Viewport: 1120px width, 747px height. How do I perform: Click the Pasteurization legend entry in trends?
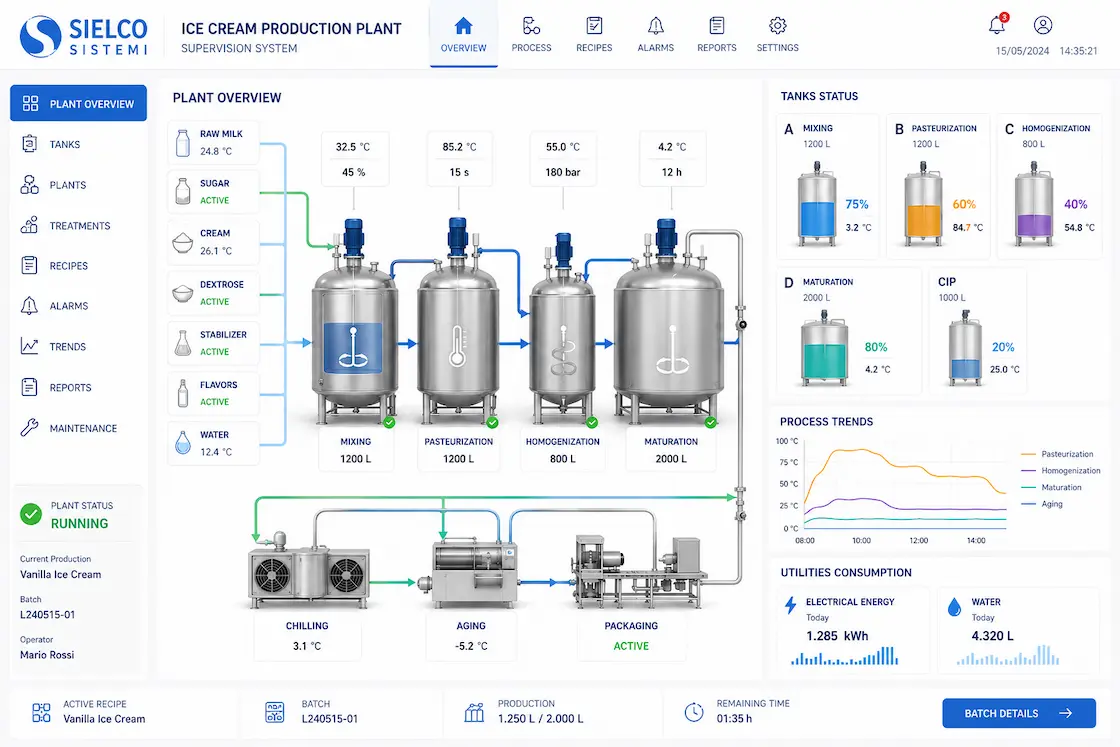(x=1057, y=453)
